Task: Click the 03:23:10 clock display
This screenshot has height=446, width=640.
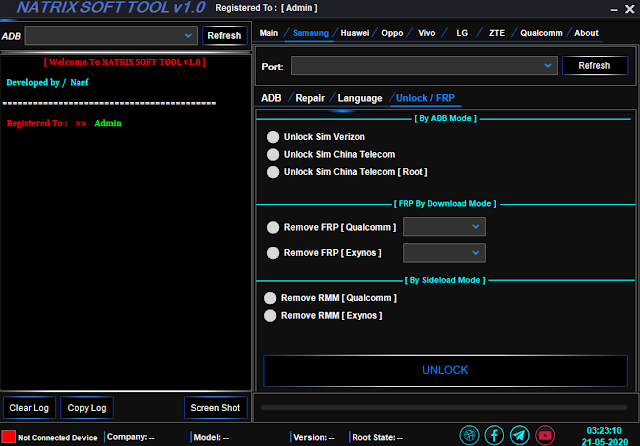Action: [x=604, y=430]
